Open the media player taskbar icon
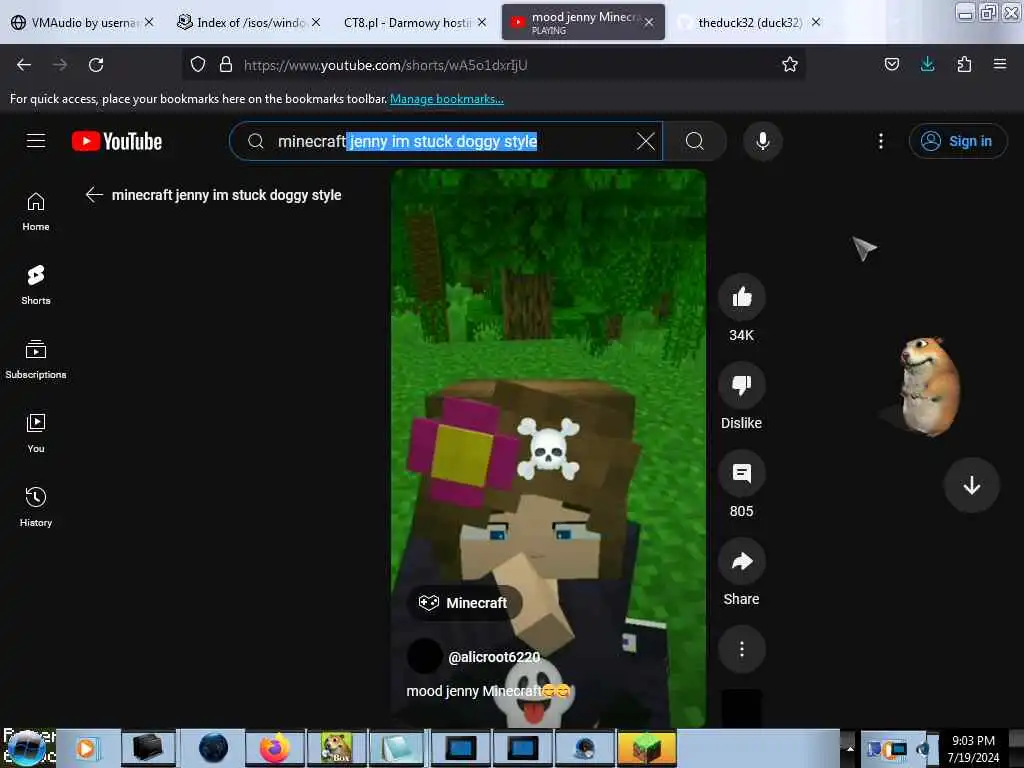This screenshot has width=1024, height=768. 87,748
